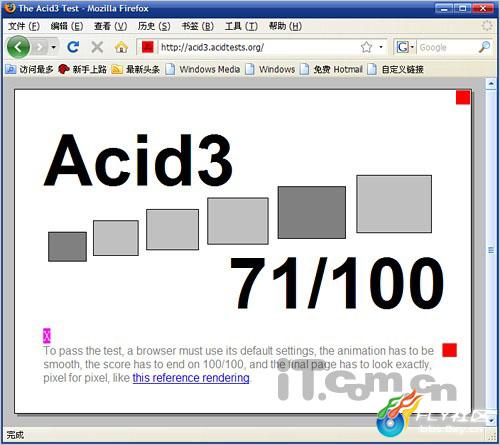
Task: Click the green Back navigation arrow
Action: coord(18,47)
